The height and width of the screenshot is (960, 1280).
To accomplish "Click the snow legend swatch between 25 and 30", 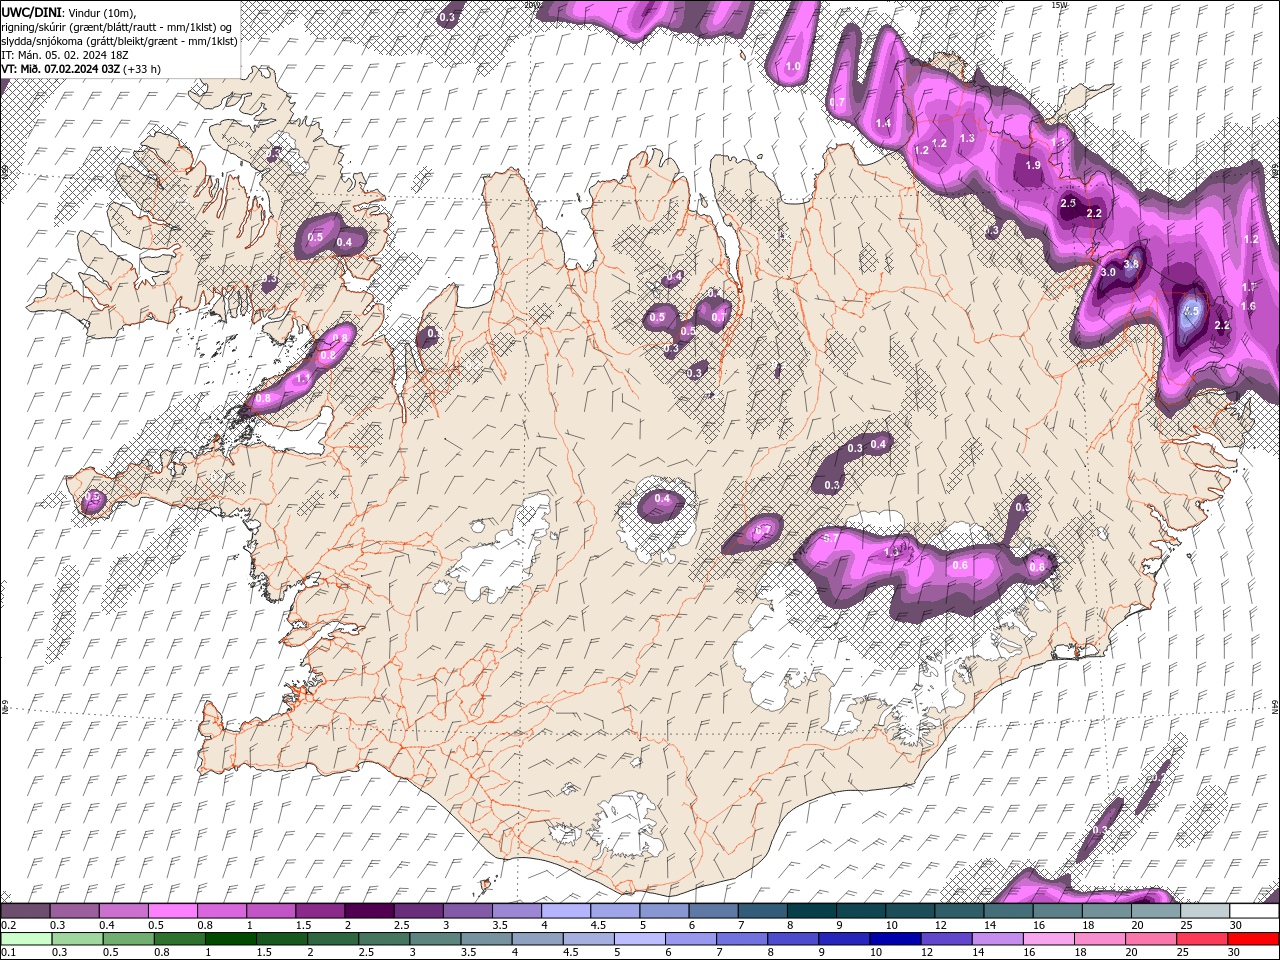I will coord(1205,911).
